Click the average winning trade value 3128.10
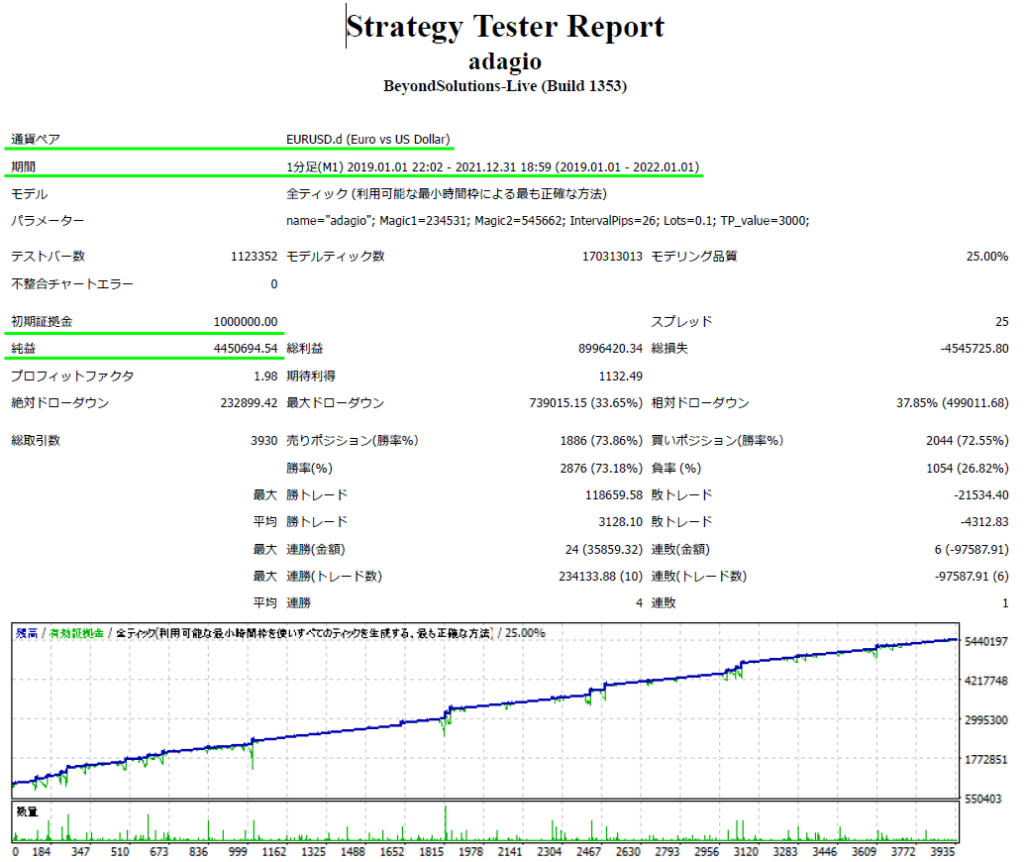Viewport: 1024px width, 862px height. [x=621, y=522]
